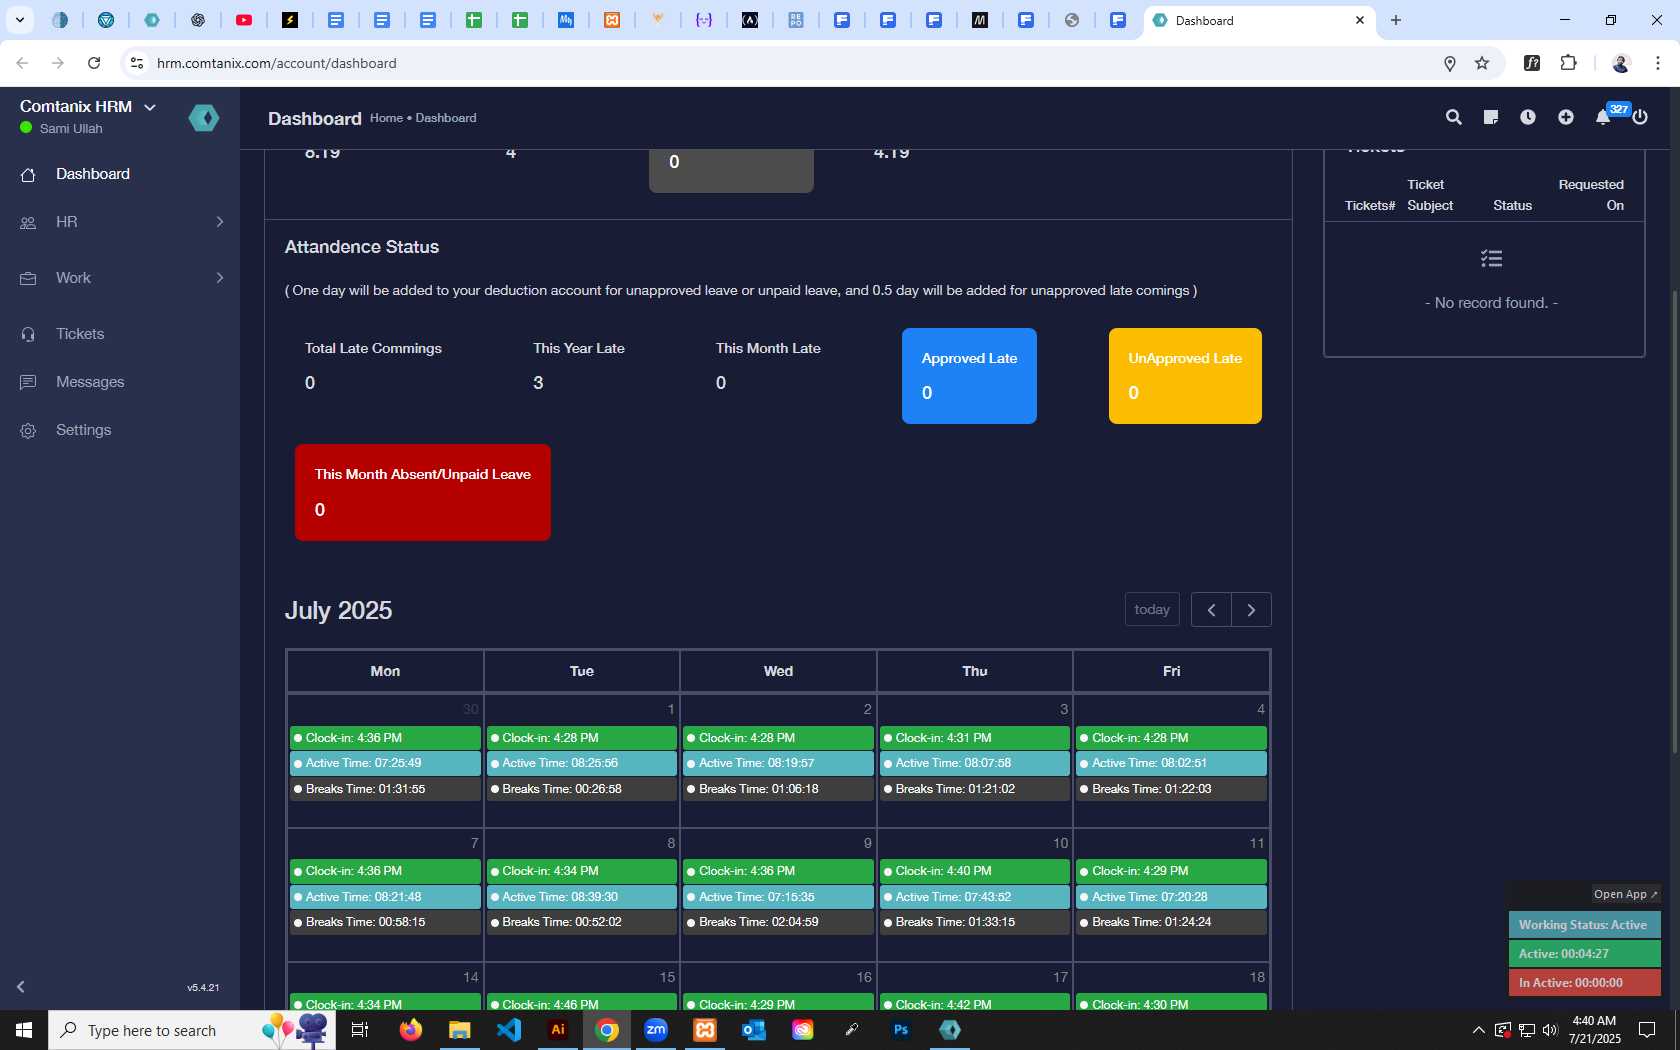Go to previous month in calendar
Viewport: 1680px width, 1050px height.
click(1211, 610)
